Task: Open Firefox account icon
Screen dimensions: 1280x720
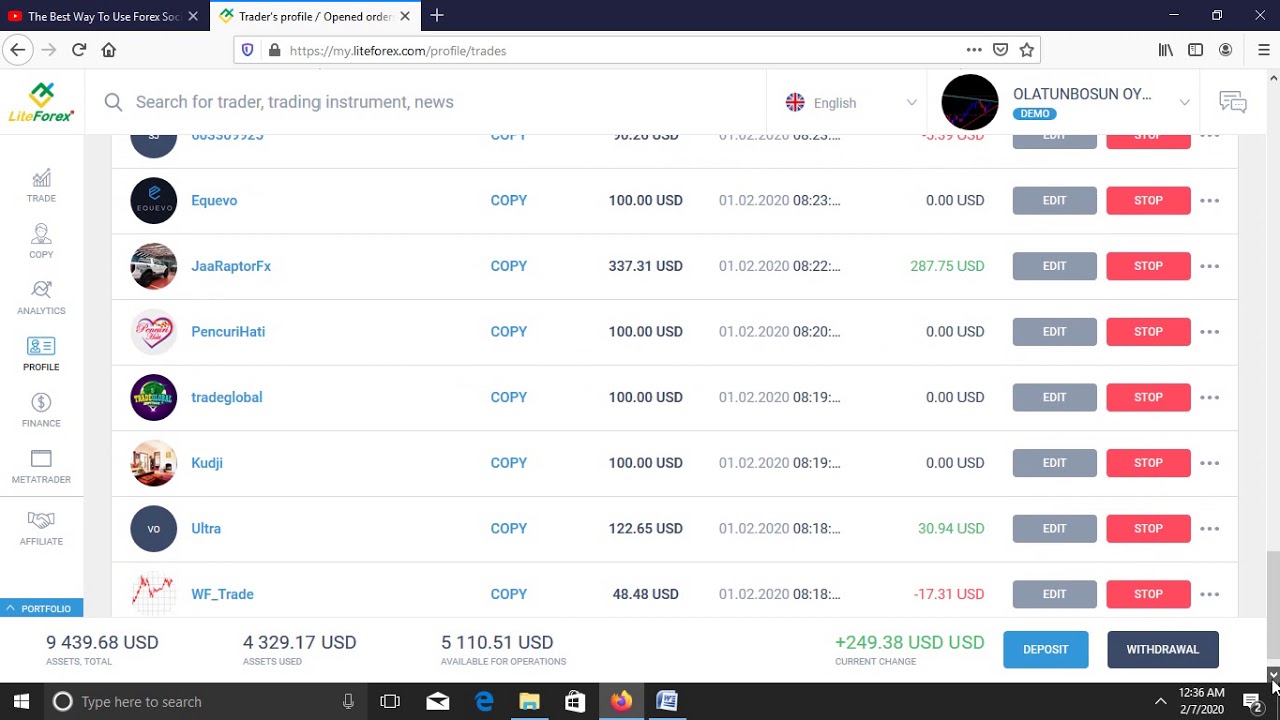Action: click(x=1225, y=50)
